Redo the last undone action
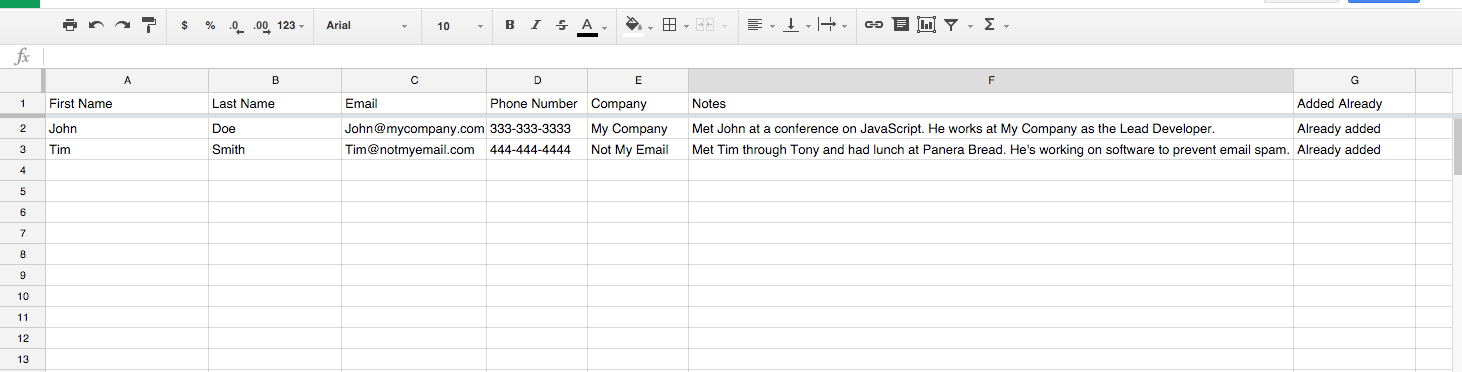The image size is (1462, 372). 122,25
